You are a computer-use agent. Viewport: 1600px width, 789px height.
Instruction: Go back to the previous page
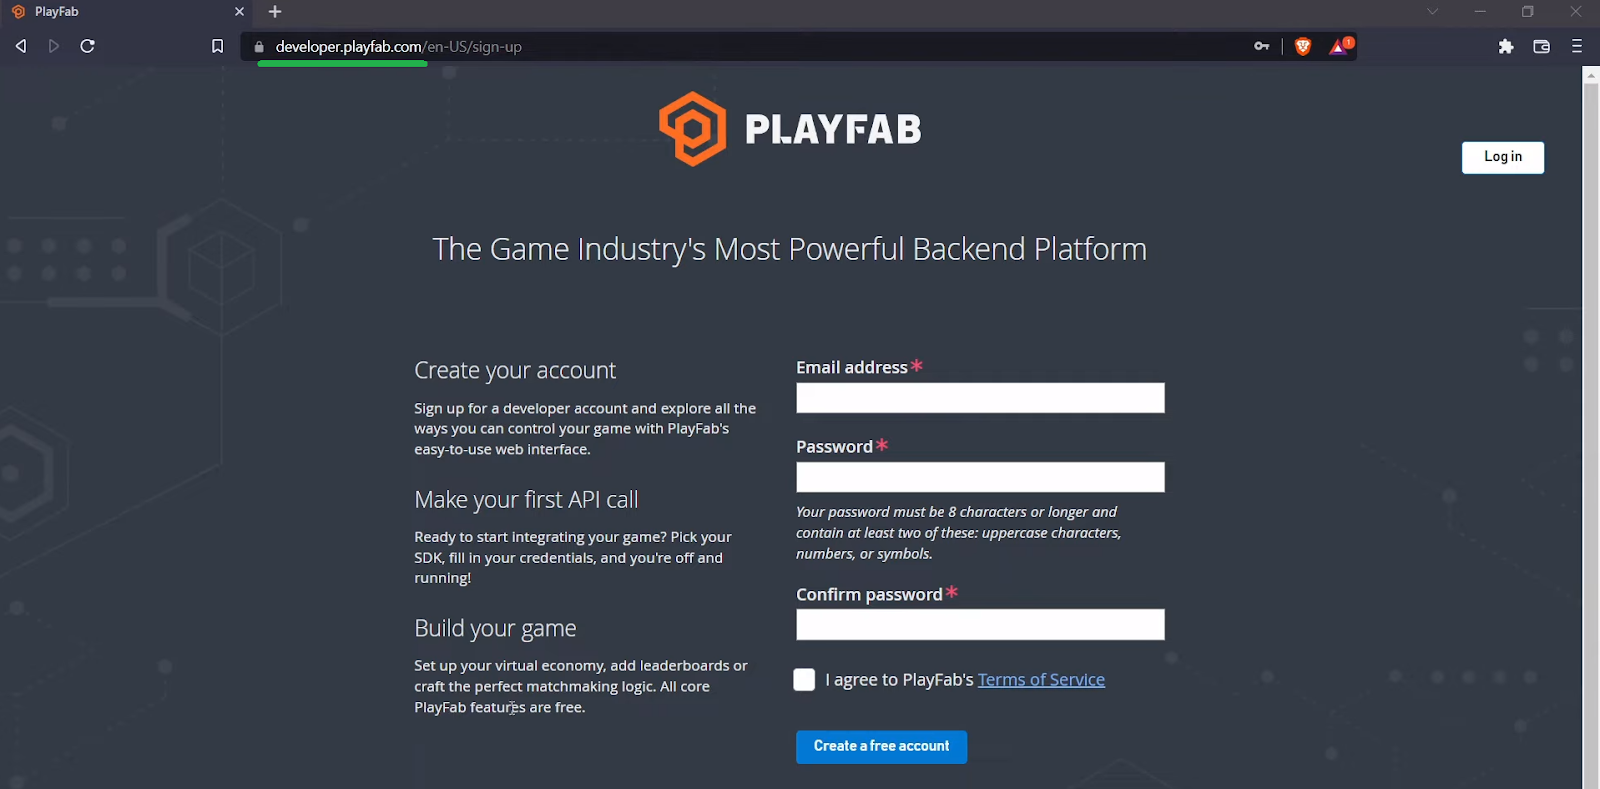(21, 46)
